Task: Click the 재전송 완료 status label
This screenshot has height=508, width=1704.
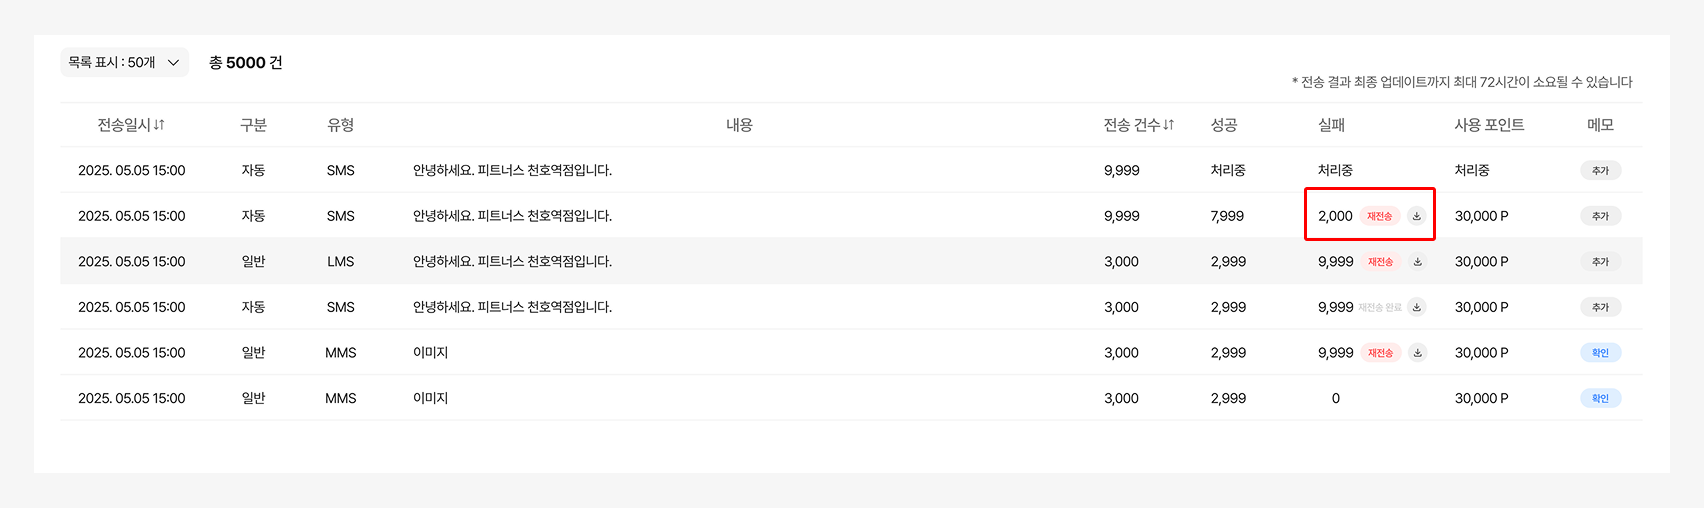Action: pyautogui.click(x=1380, y=307)
